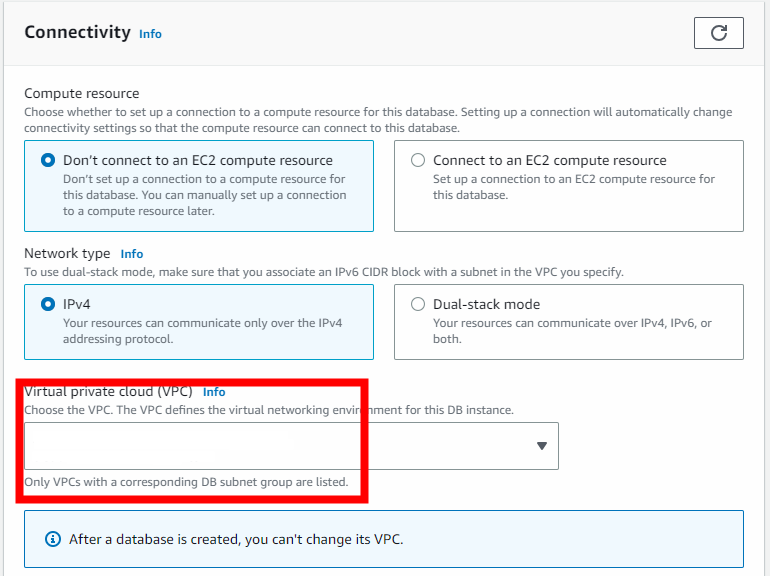Open the Info link beside Connectivity heading
Screen dimensions: 770x576
point(150,34)
